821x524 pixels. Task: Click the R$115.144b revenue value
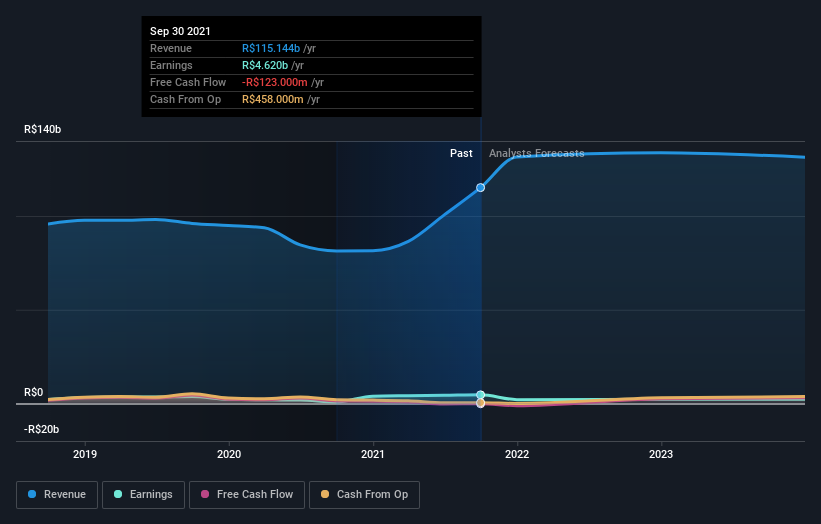271,48
